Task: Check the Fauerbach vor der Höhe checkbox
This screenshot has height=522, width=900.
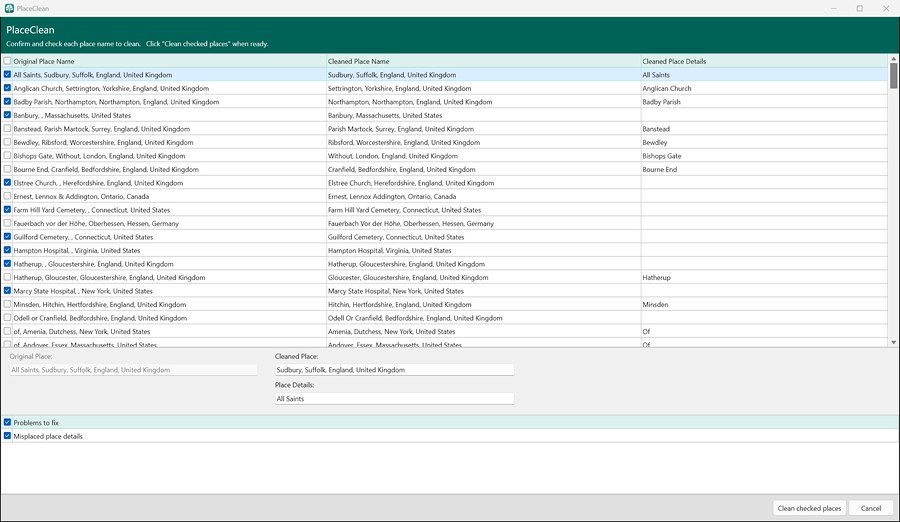Action: point(7,223)
